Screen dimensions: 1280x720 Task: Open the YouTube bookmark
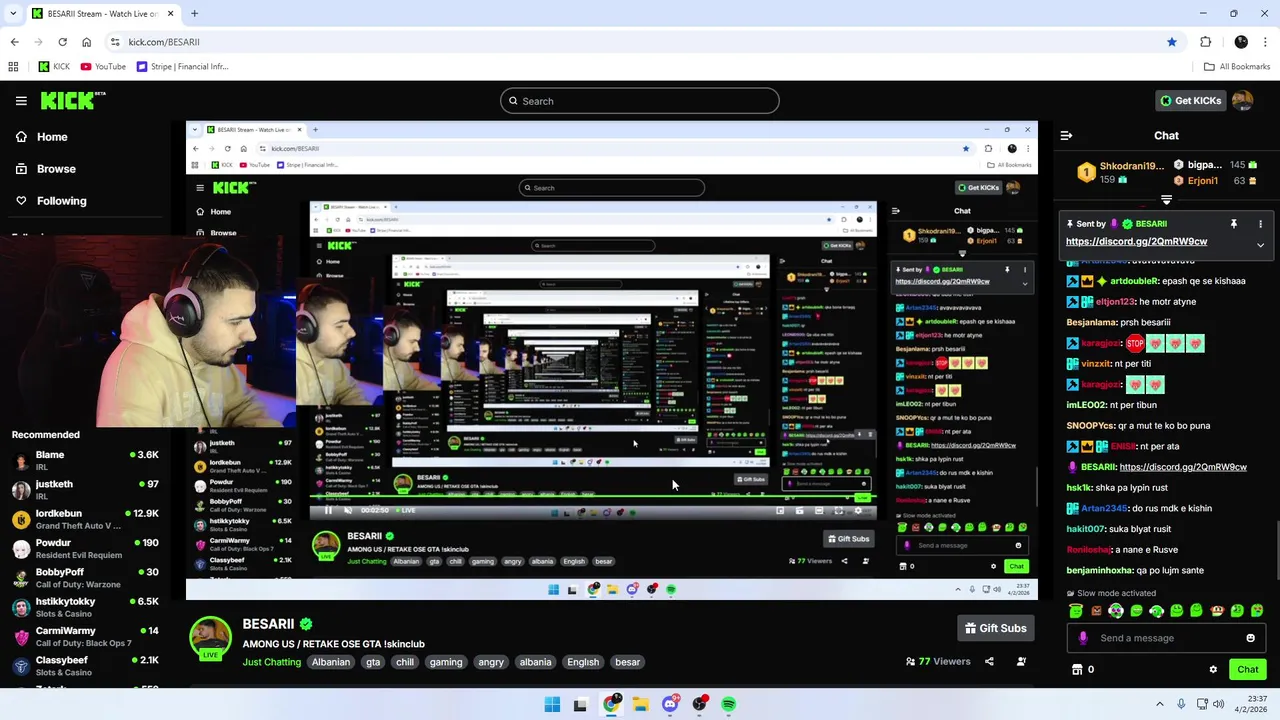click(103, 67)
